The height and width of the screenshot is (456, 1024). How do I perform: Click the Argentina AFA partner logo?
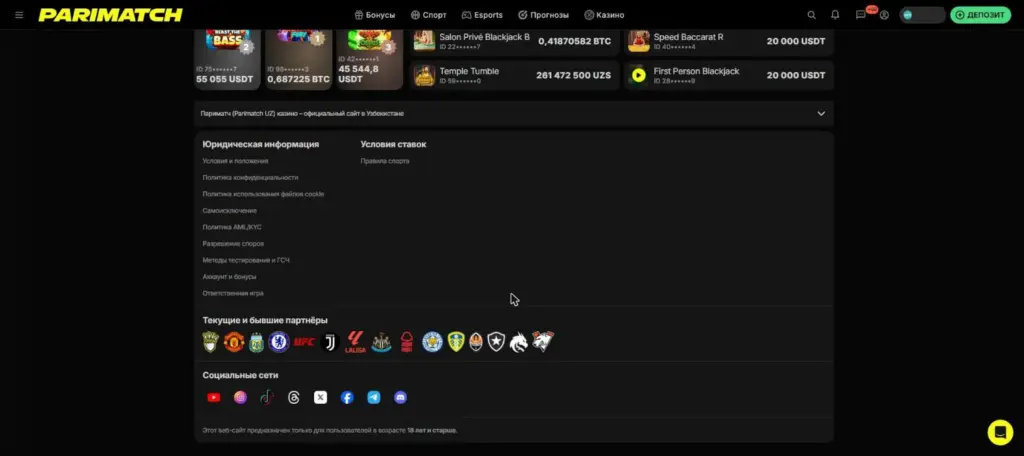tap(257, 342)
